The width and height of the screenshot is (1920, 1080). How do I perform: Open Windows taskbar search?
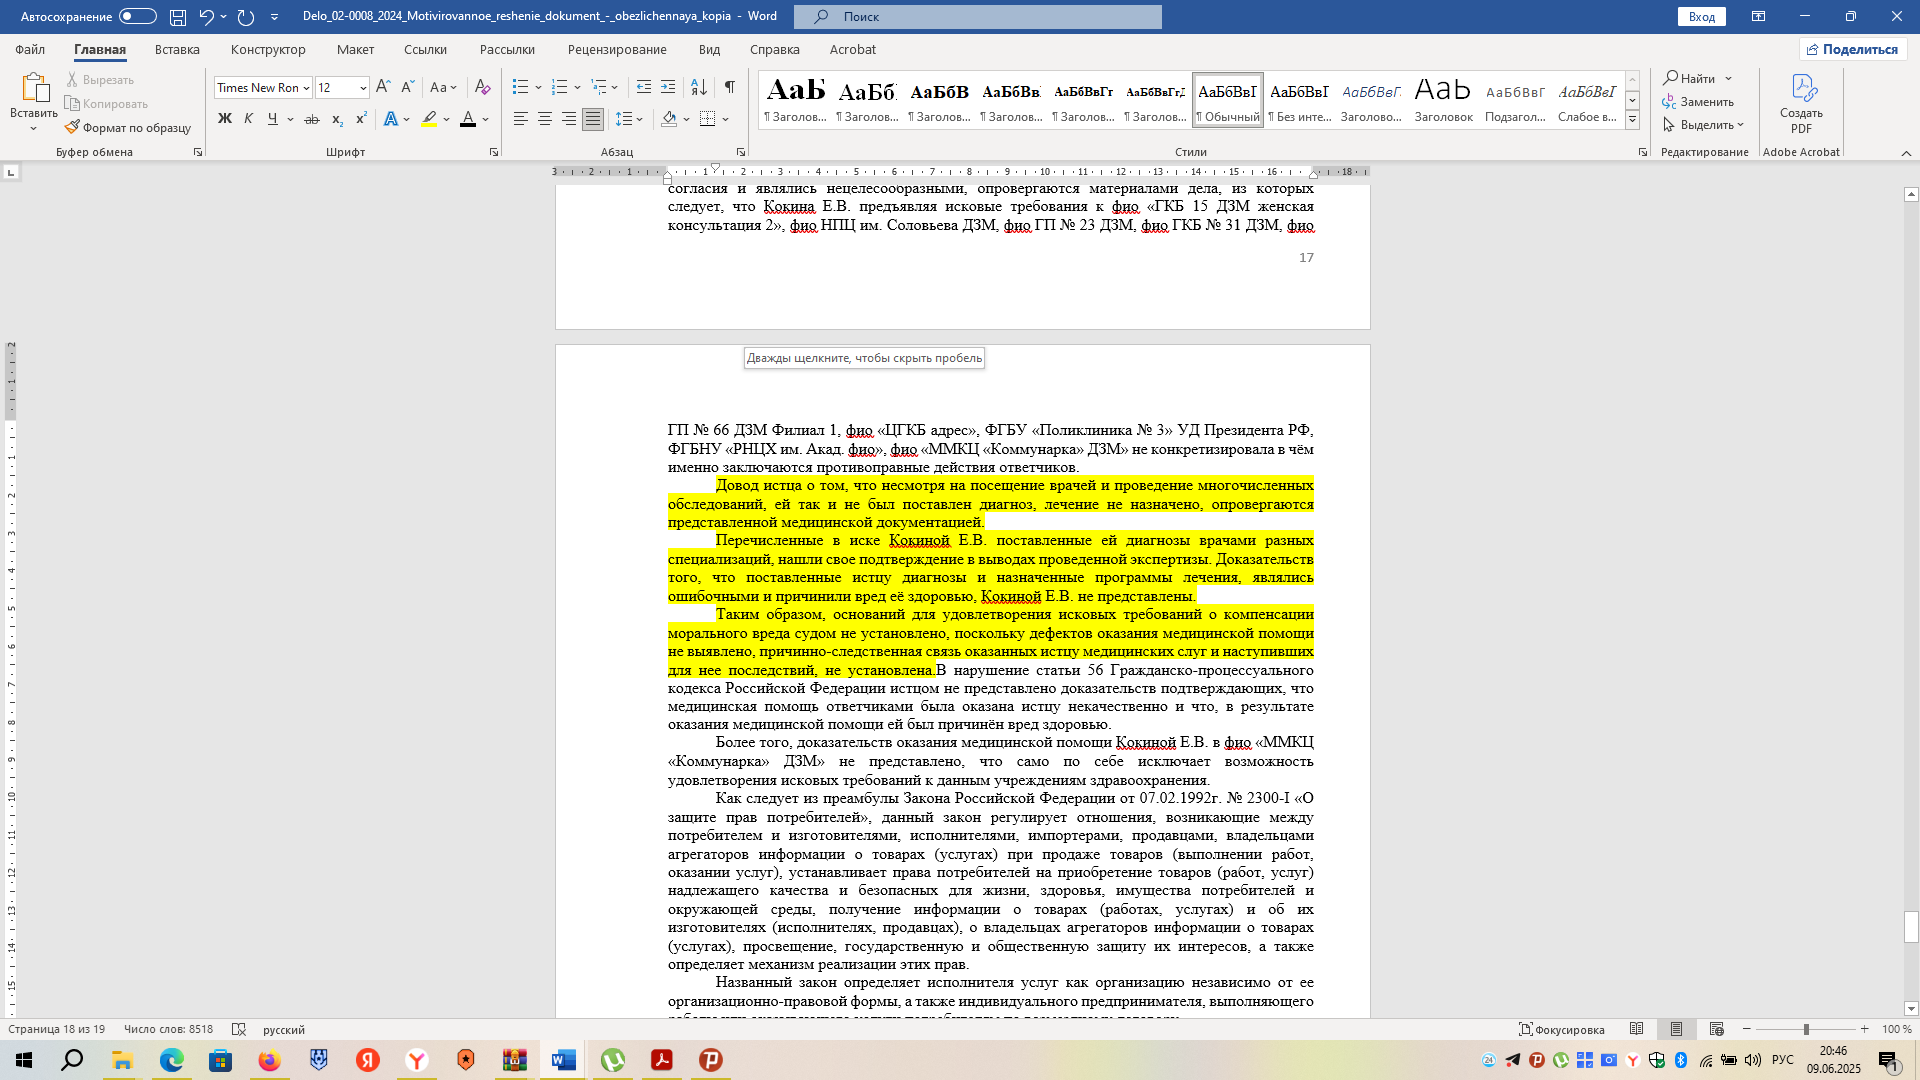pyautogui.click(x=73, y=1060)
